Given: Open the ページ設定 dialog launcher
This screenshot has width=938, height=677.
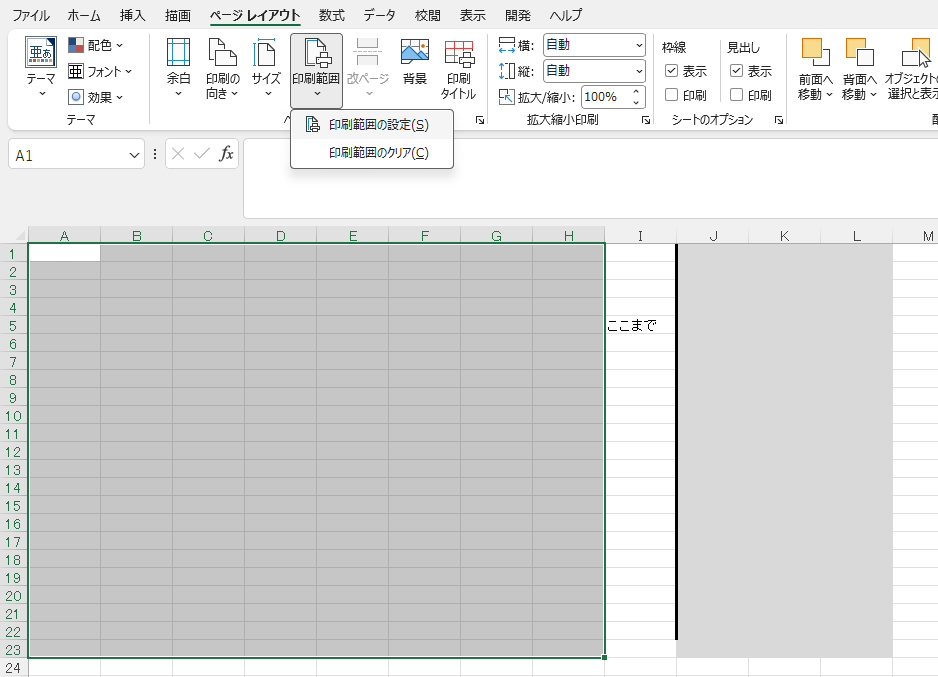Looking at the screenshot, I should pos(480,120).
